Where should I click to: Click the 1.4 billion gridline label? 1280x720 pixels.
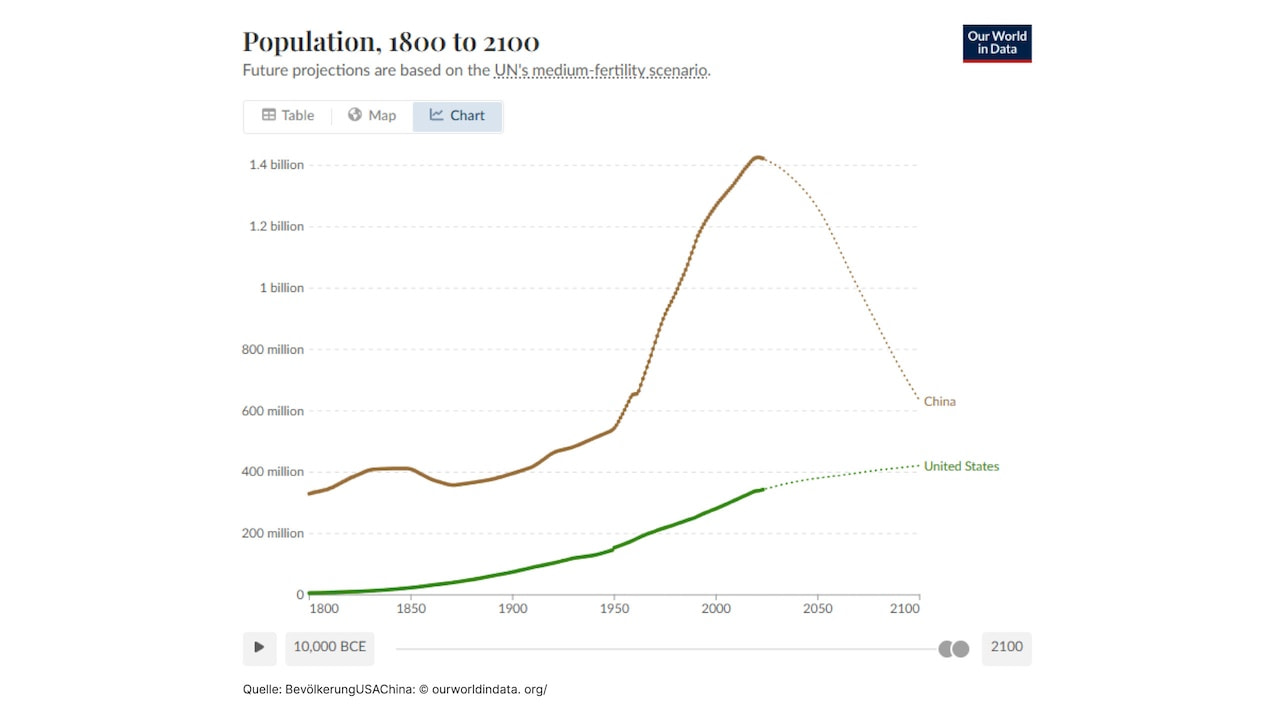276,164
